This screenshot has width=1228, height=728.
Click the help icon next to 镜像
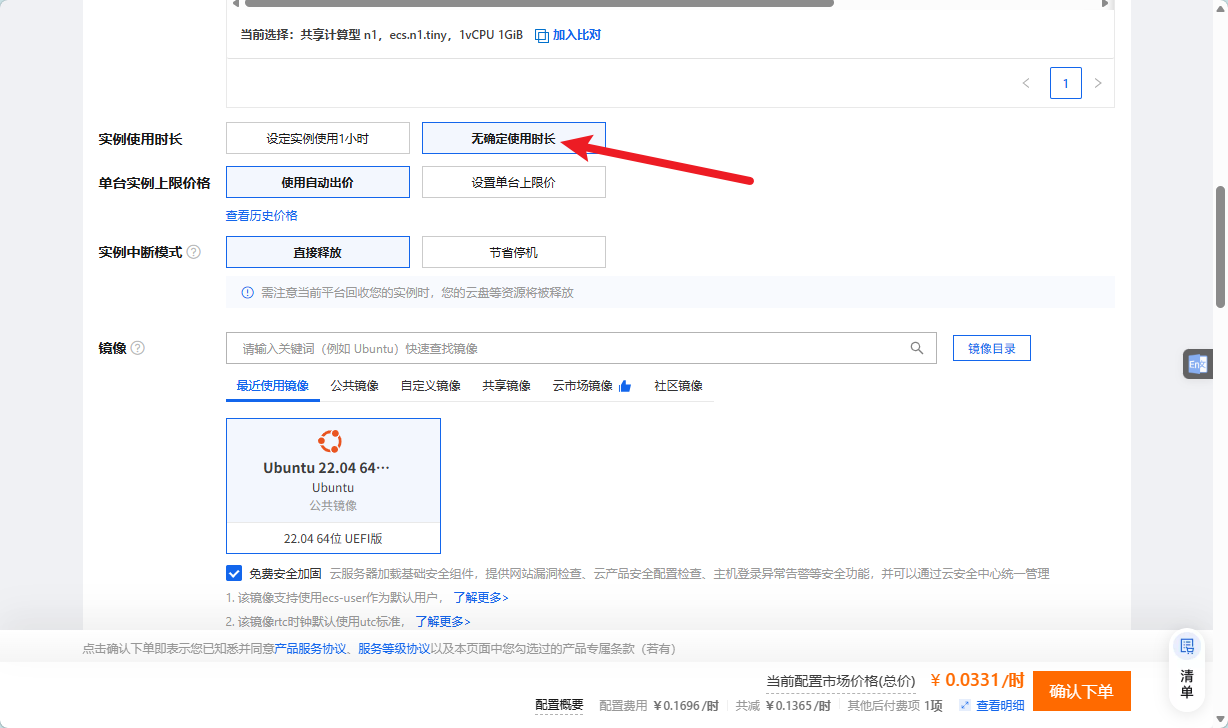(x=138, y=348)
